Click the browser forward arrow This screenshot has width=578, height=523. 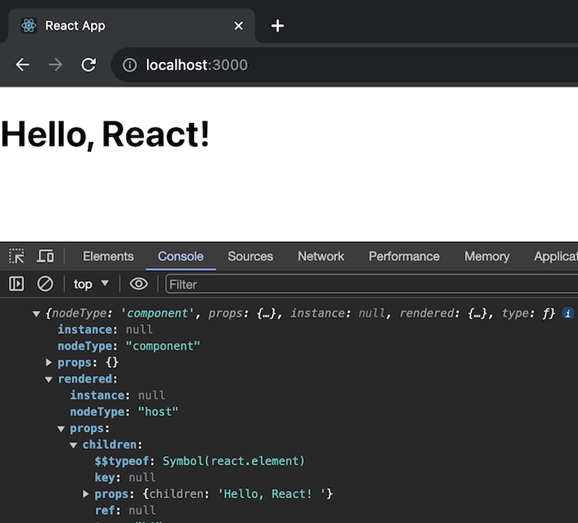click(x=56, y=65)
